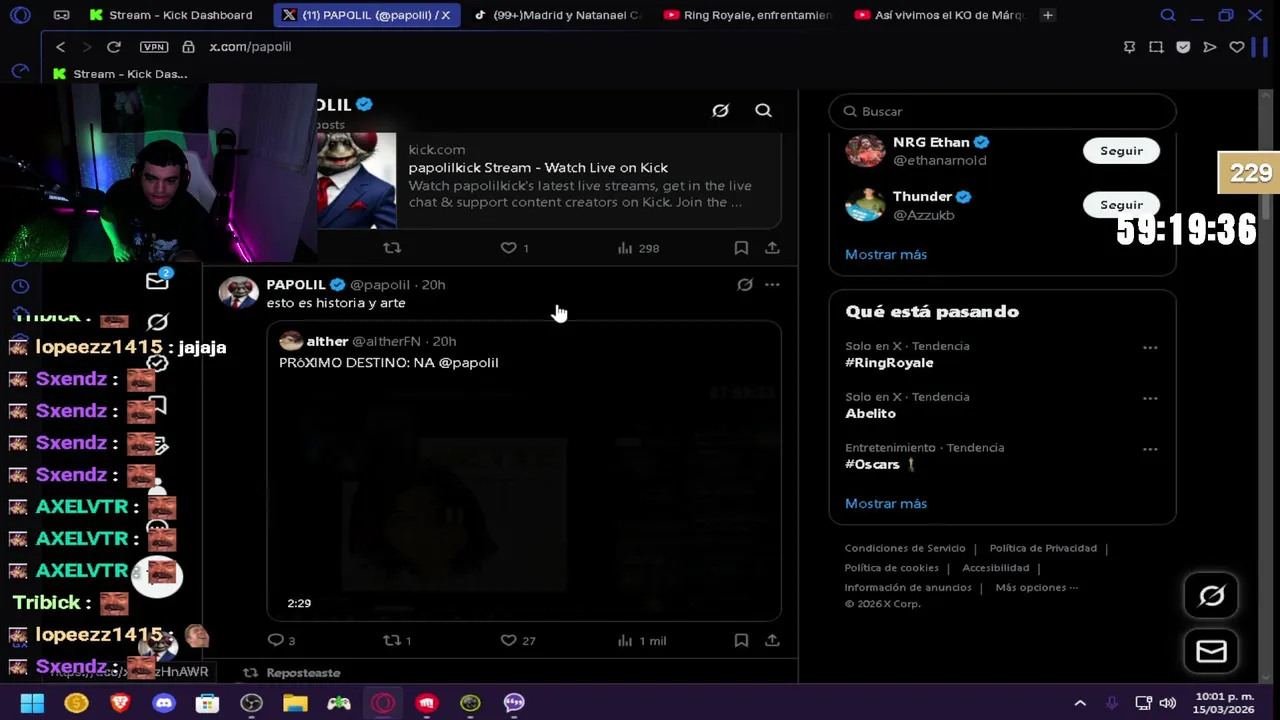Click the Buscar search field
Image resolution: width=1280 pixels, height=720 pixels.
coord(1002,111)
